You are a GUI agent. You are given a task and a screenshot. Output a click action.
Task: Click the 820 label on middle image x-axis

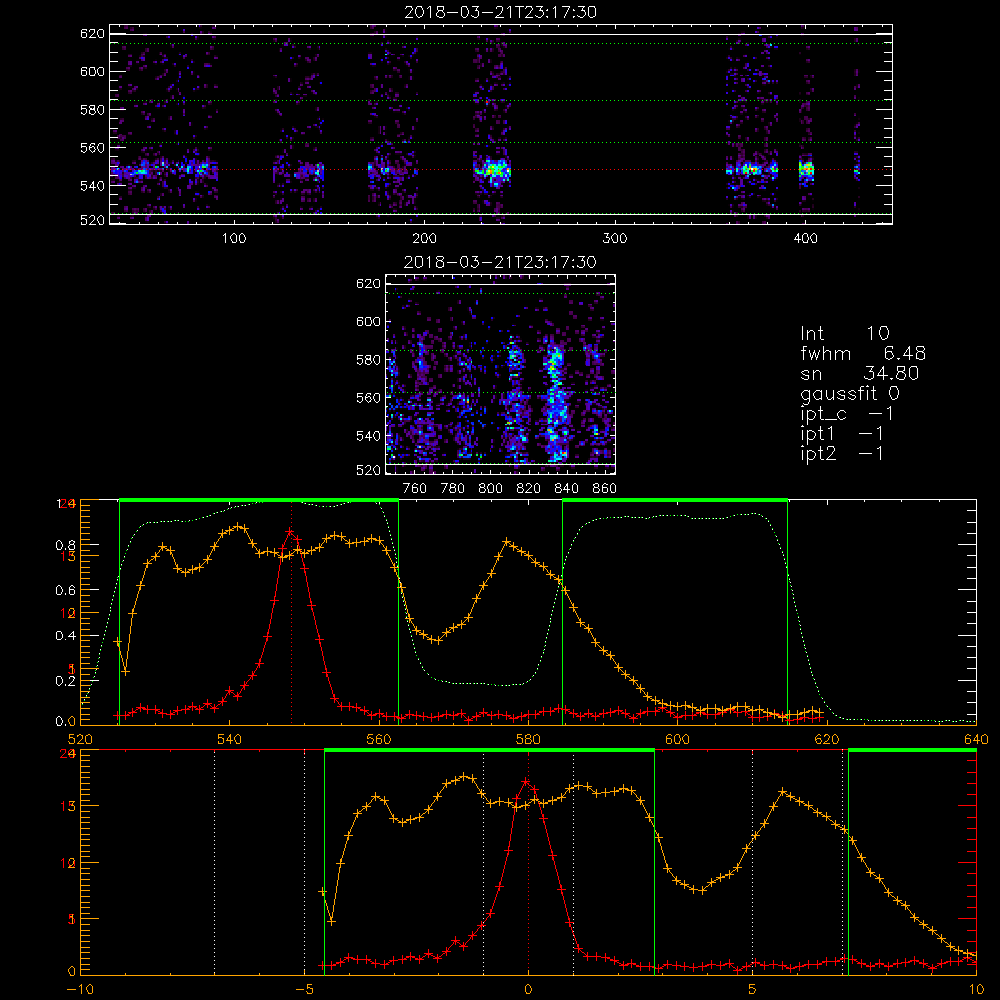coord(529,489)
